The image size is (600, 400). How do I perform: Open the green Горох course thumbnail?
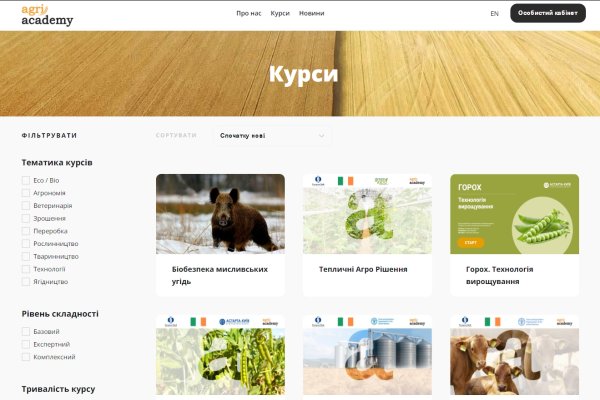(x=514, y=214)
